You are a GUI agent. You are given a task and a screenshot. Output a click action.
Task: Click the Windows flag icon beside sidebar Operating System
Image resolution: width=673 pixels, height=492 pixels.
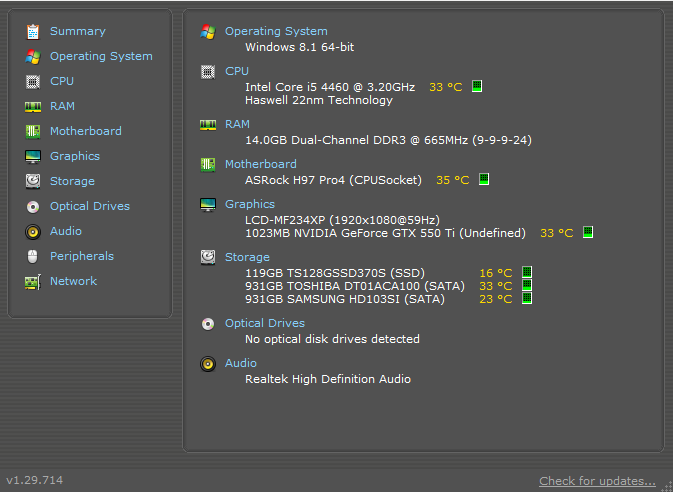[x=33, y=57]
